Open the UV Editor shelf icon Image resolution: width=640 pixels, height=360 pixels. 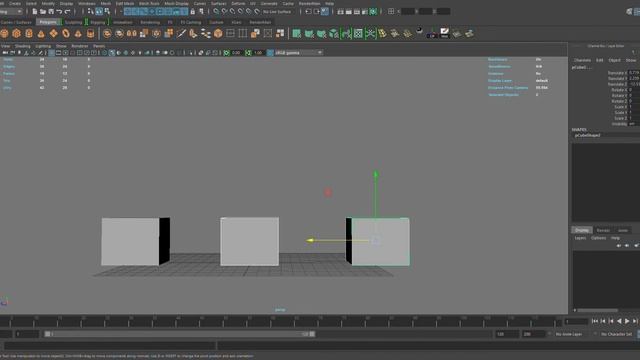click(358, 33)
